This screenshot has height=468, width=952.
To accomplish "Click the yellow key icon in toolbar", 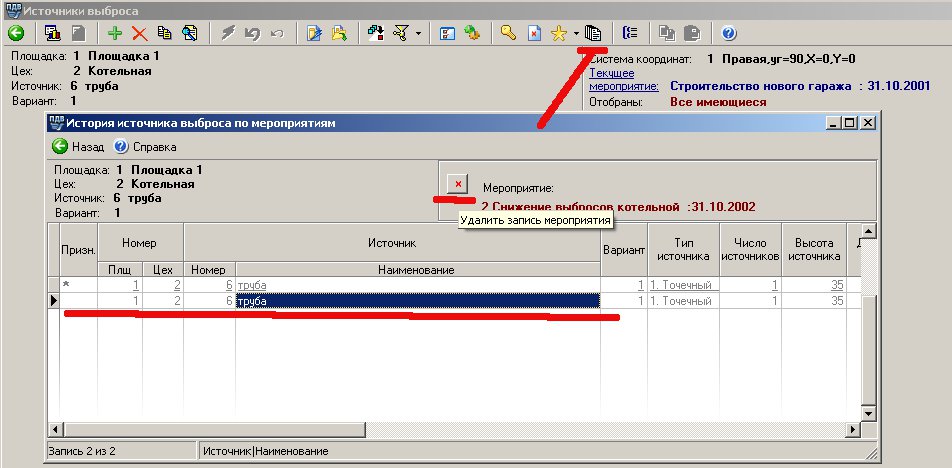I will [507, 33].
